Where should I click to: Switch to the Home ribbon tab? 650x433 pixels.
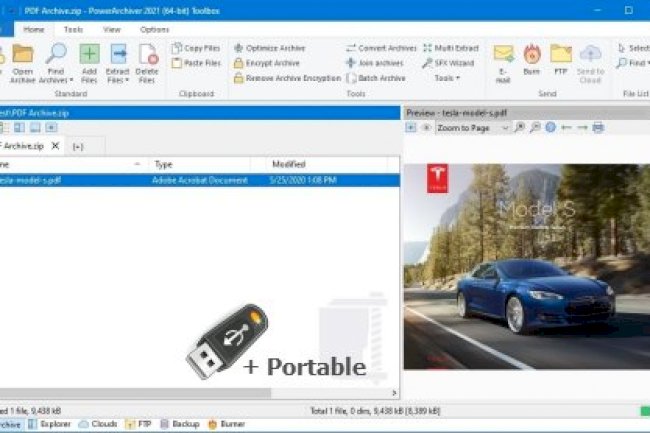34,29
